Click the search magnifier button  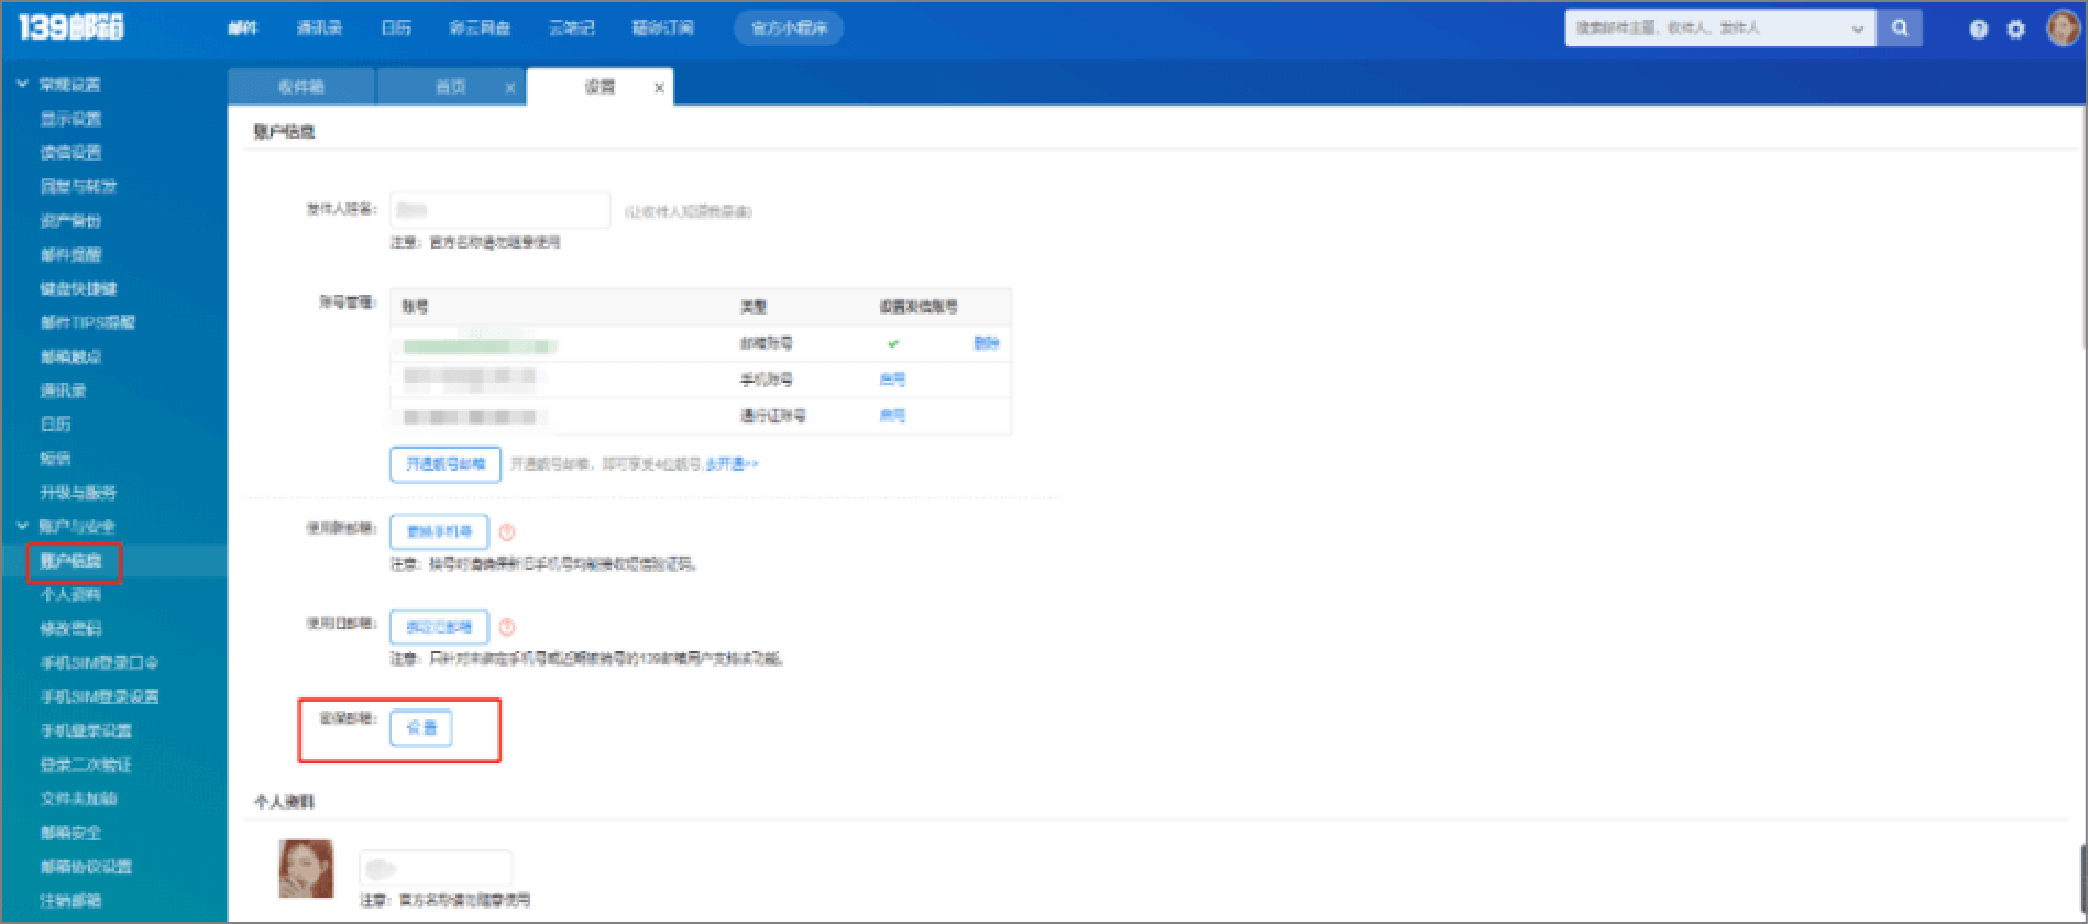tap(1899, 28)
